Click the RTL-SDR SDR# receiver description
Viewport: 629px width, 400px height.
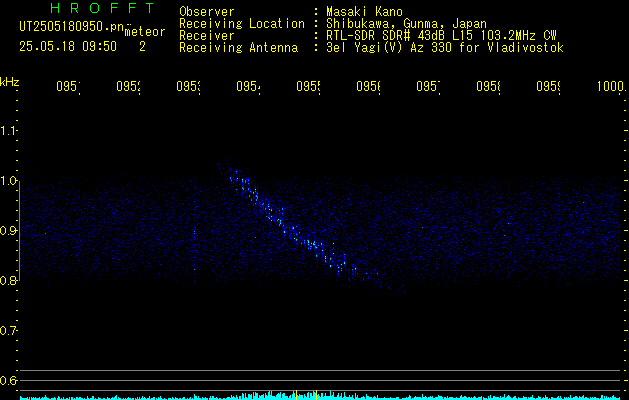click(441, 36)
